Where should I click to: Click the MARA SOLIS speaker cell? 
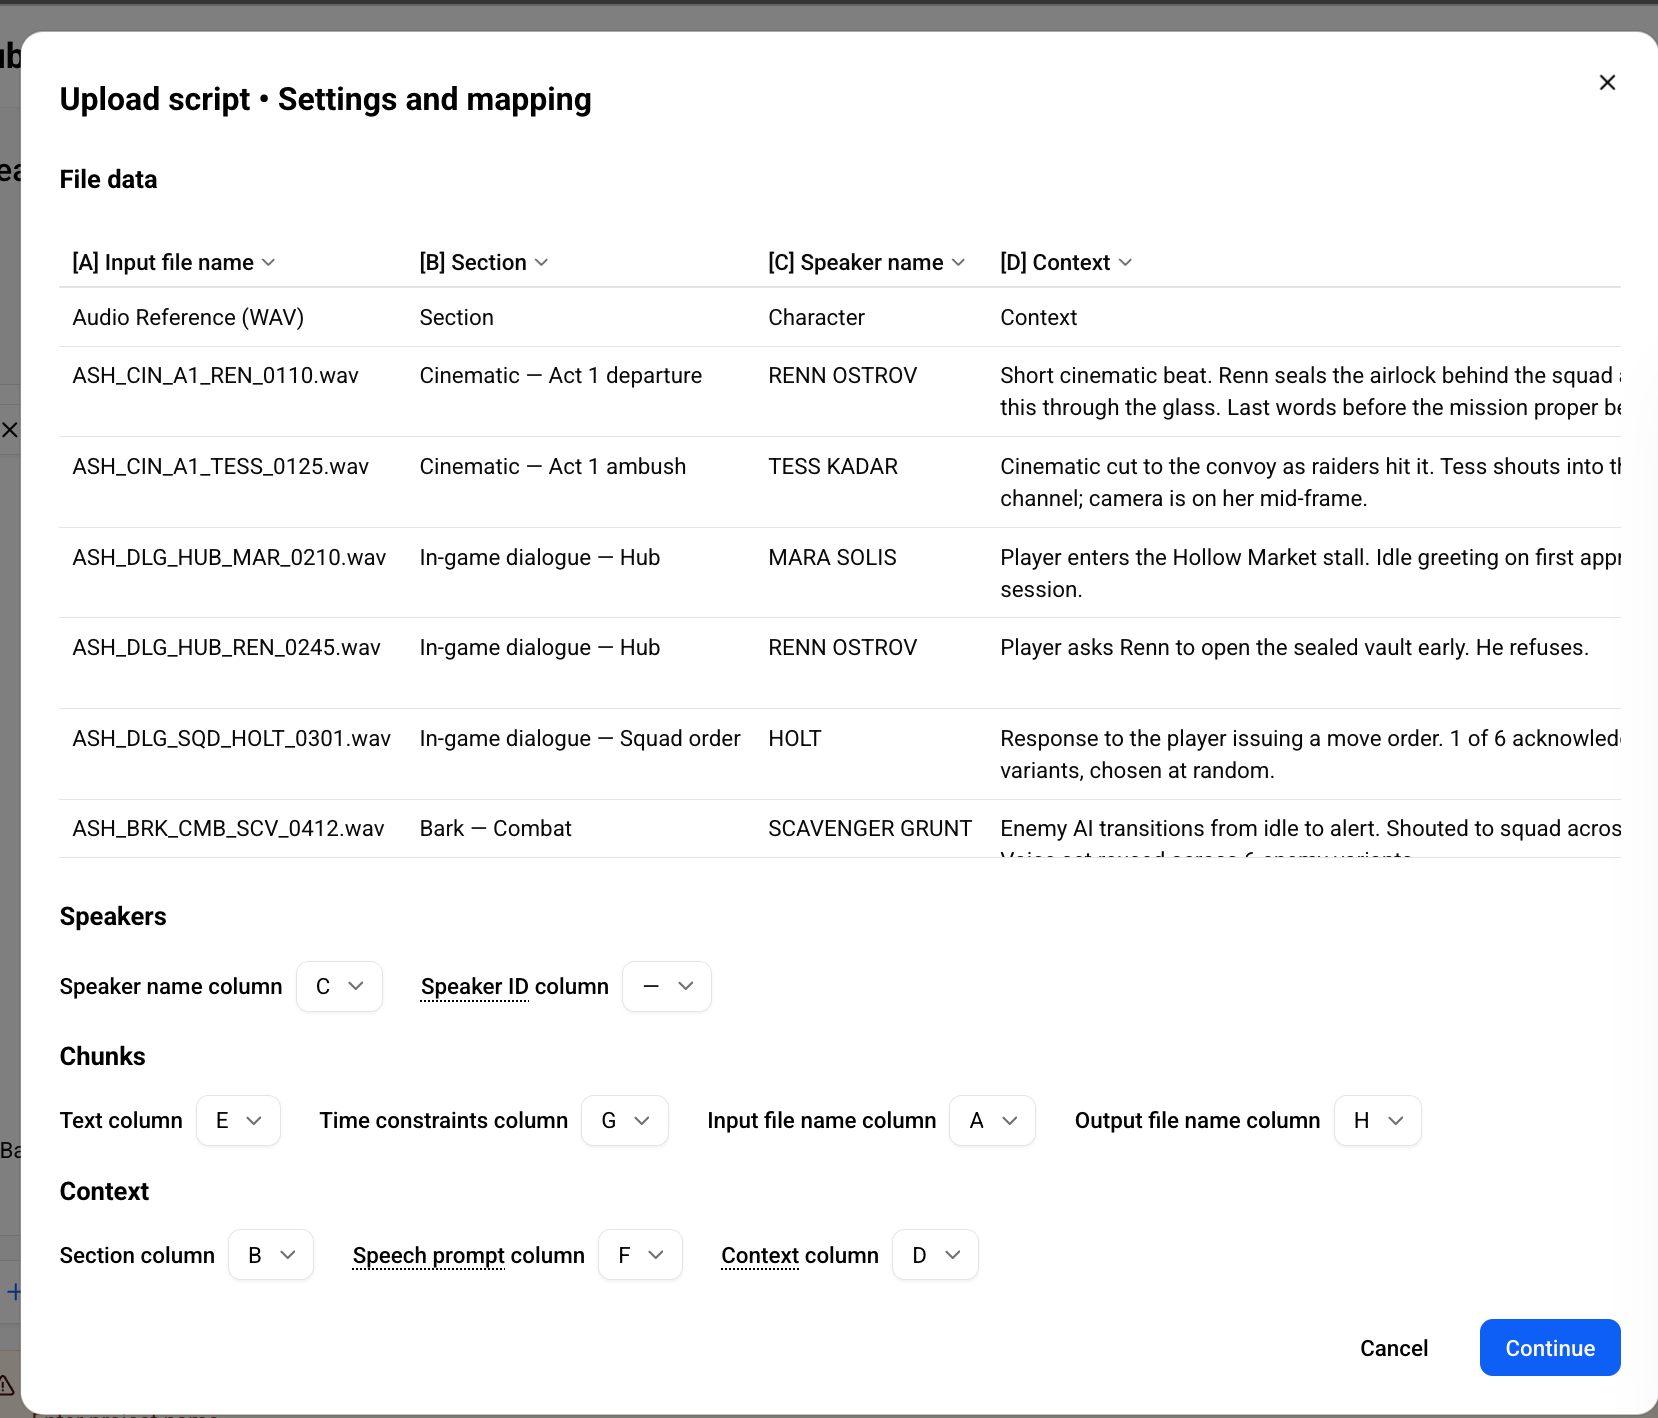point(832,557)
